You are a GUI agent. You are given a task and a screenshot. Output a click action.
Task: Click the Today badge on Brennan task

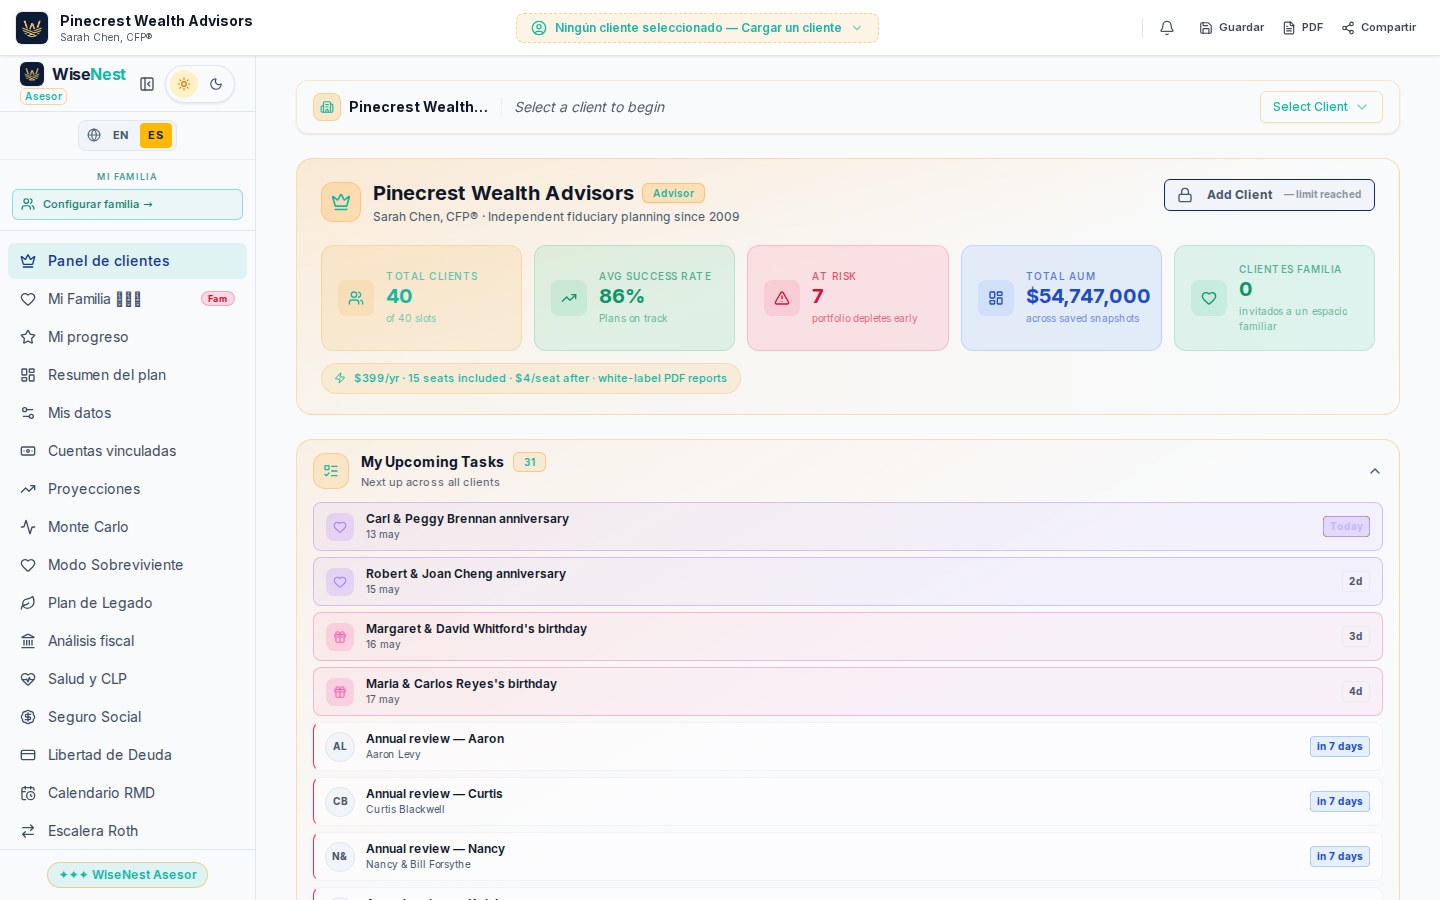(1346, 527)
